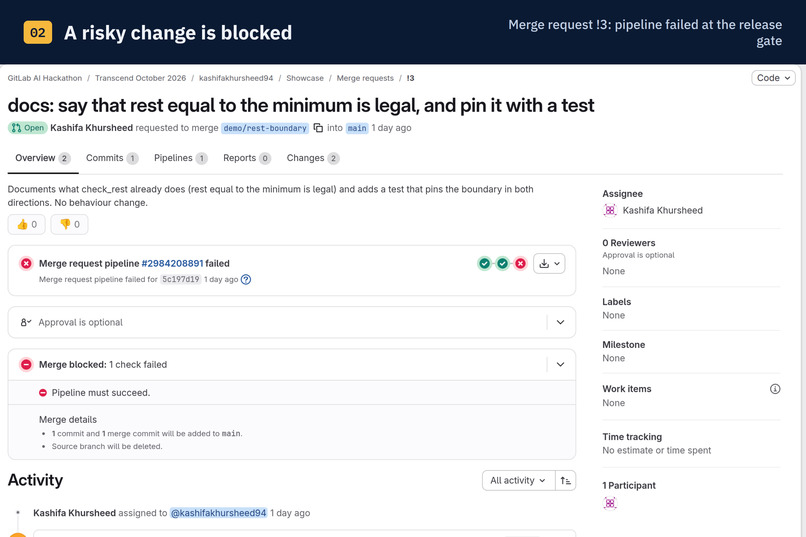Click Kashifa Khursheed author name in header
Viewport: 806px width, 537px height.
pos(91,128)
